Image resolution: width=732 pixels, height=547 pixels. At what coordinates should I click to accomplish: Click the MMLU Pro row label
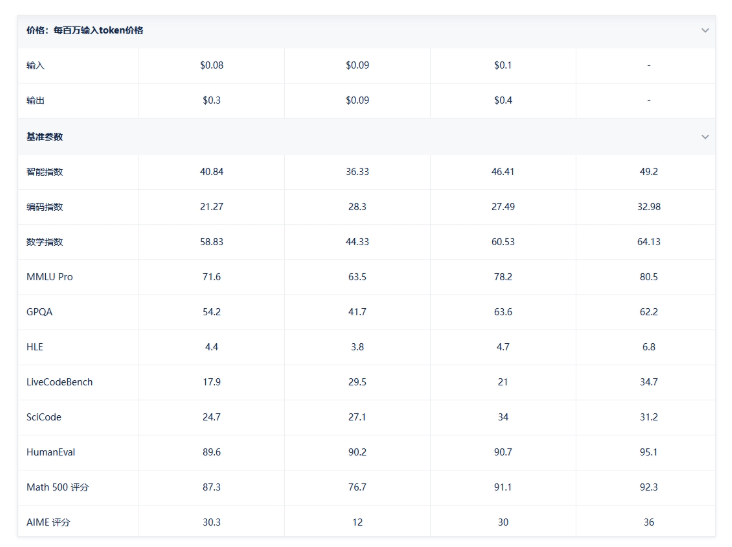49,277
